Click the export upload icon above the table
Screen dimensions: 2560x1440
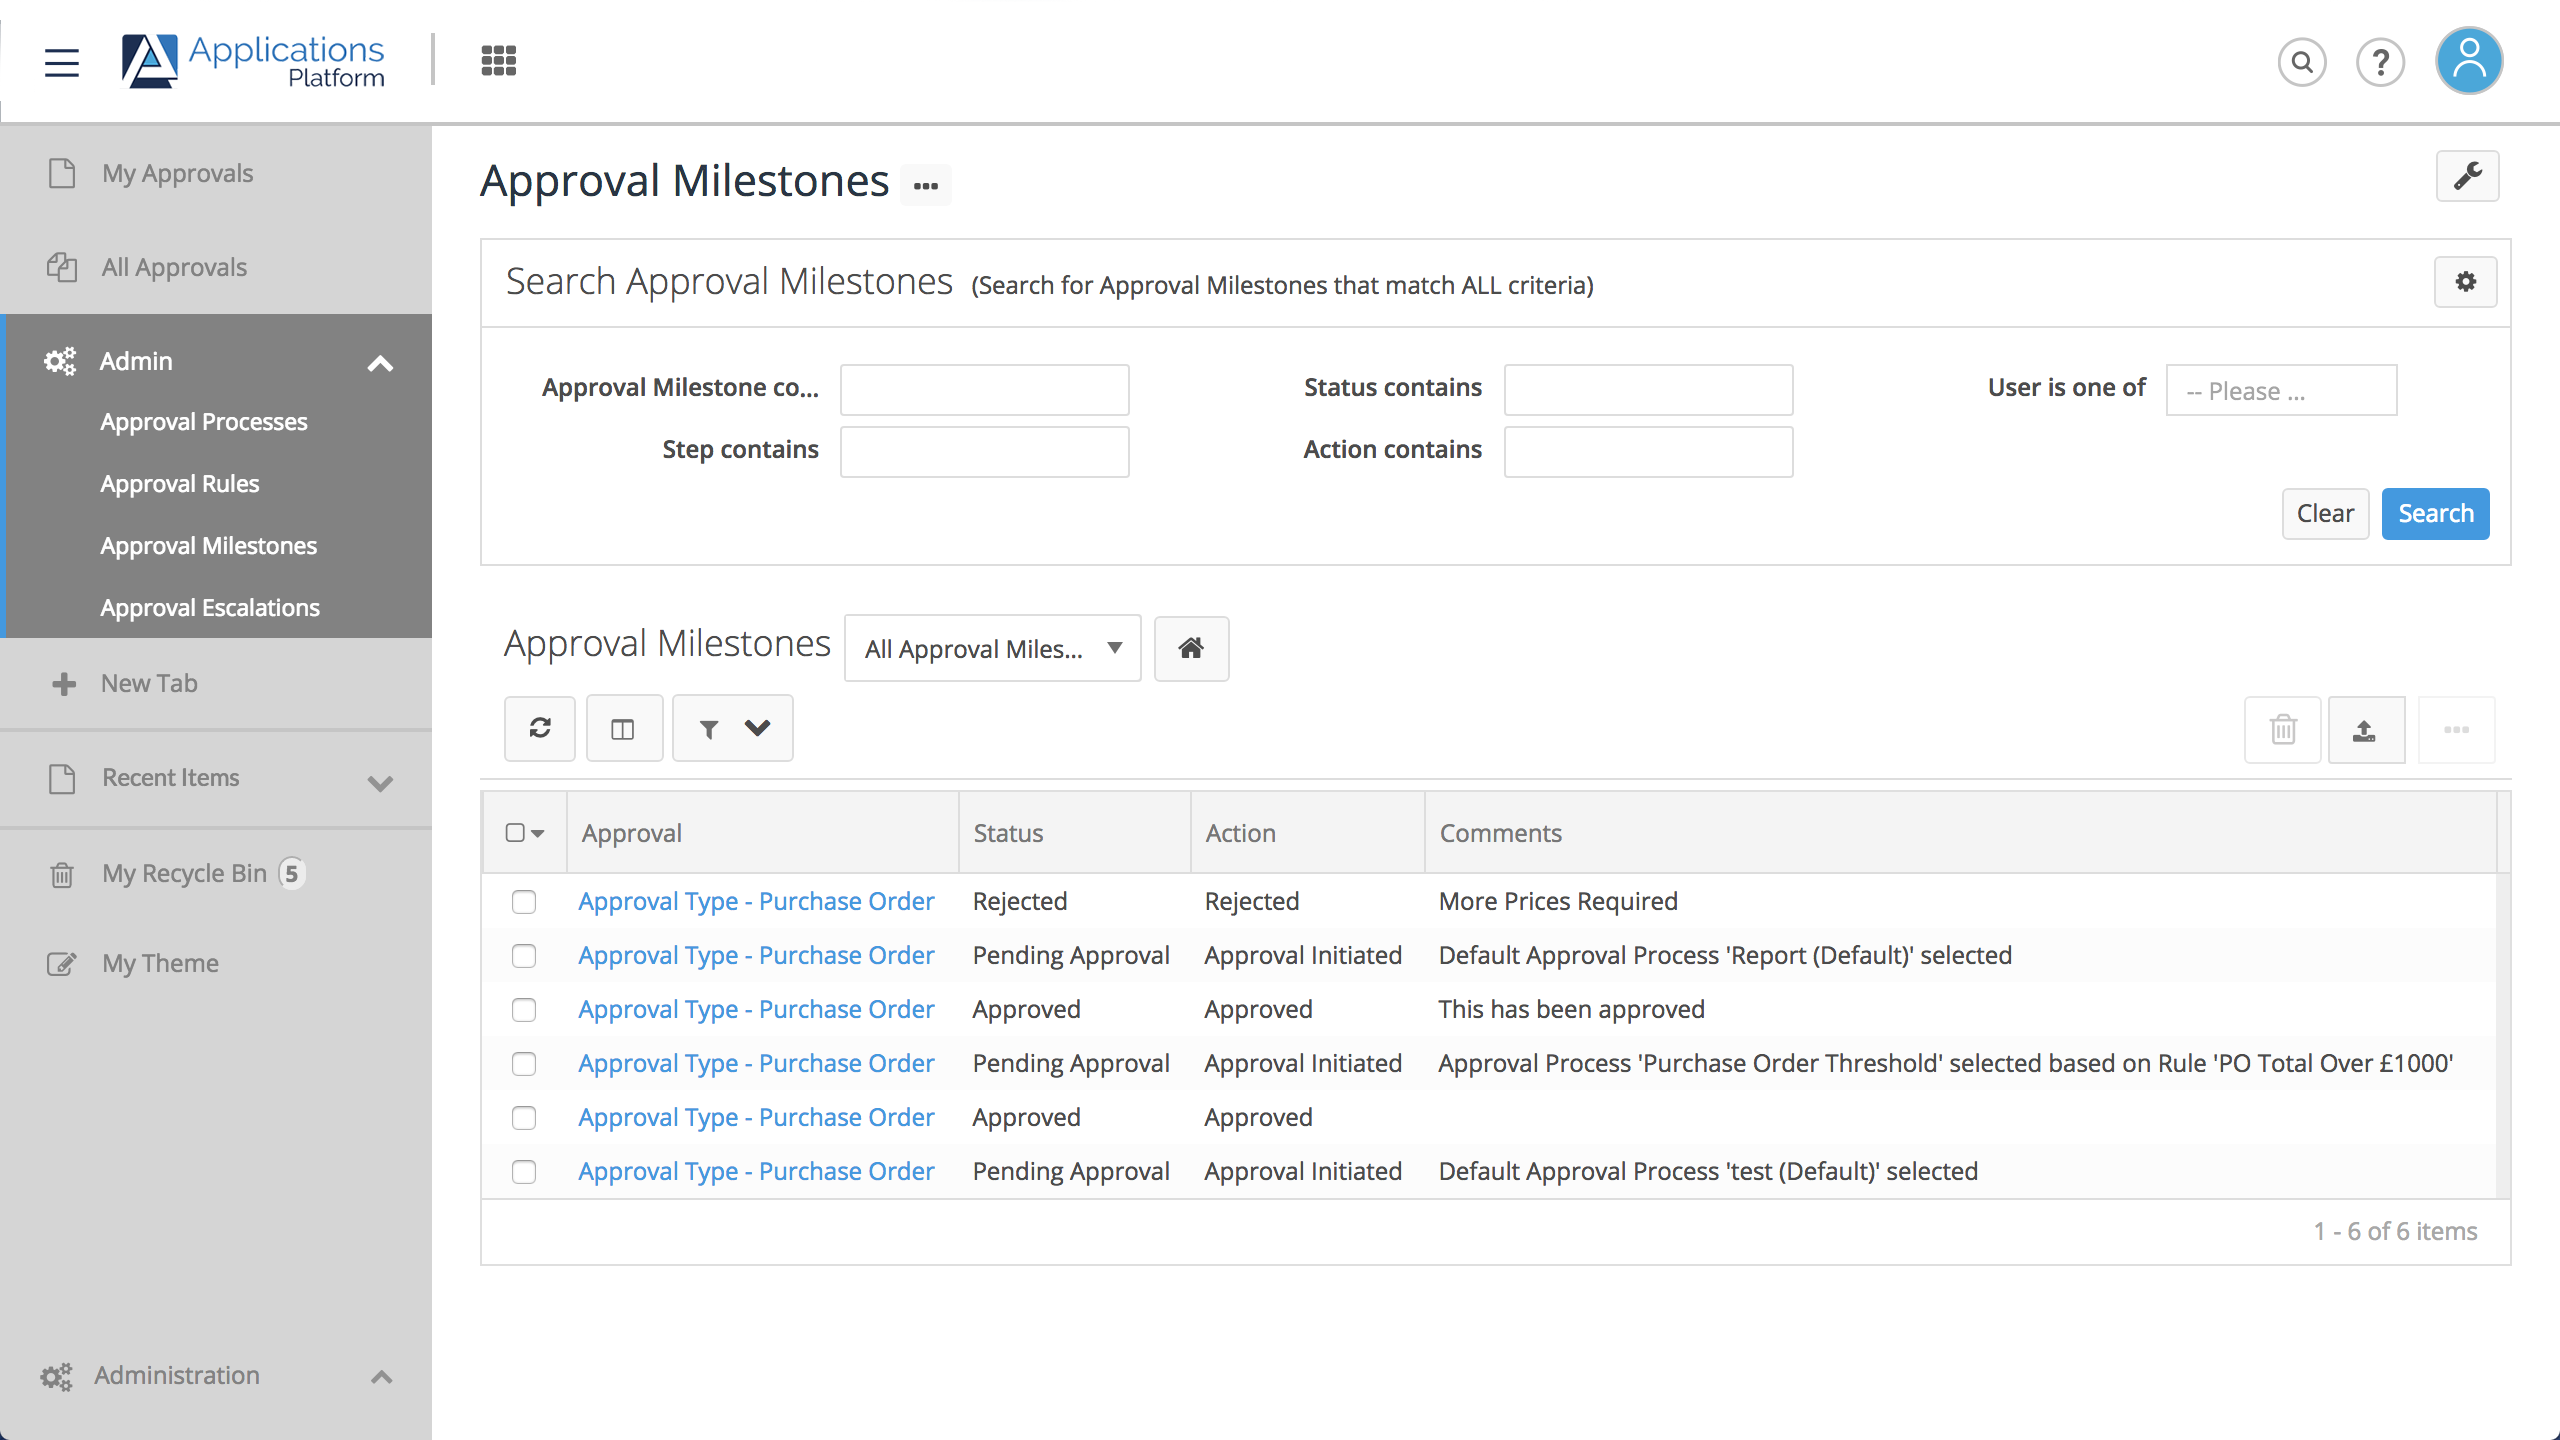2366,729
